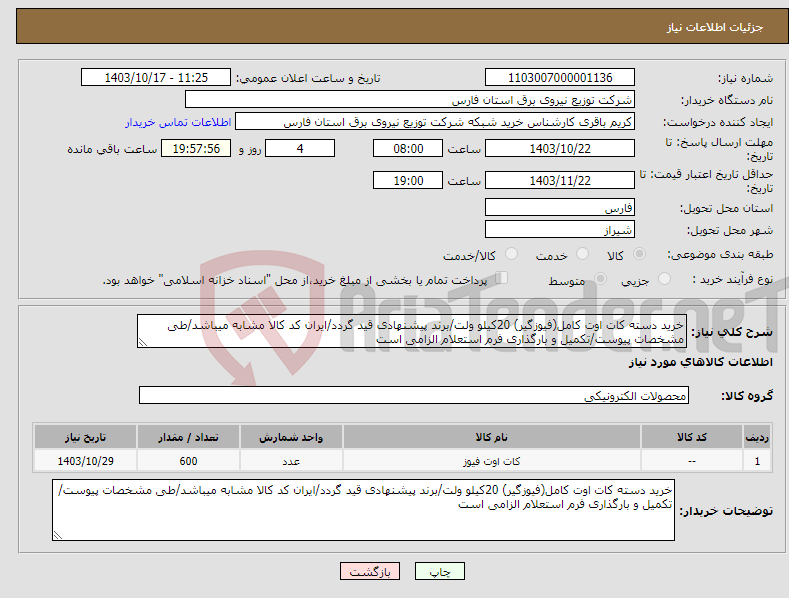789x598 pixels.
Task: Click the row number cell 1
Action: [x=757, y=461]
